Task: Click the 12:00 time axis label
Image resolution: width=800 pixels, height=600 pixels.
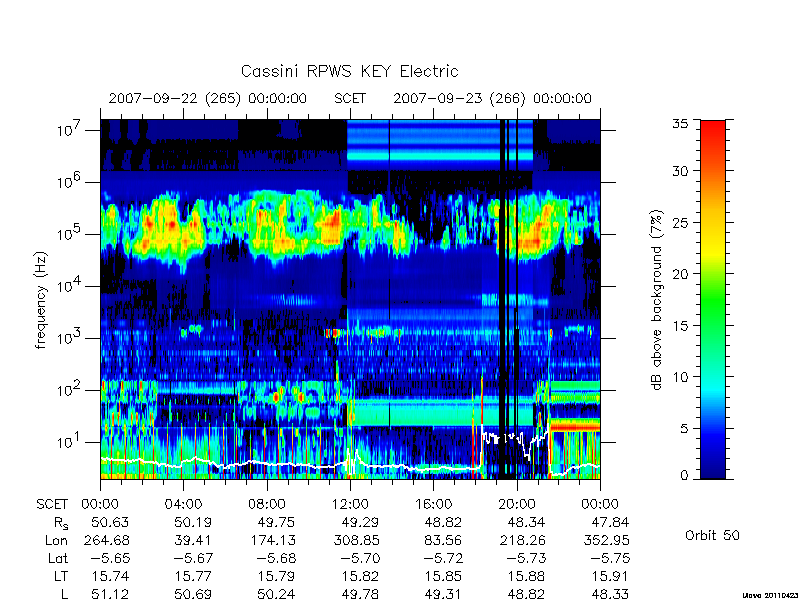Action: [350, 504]
